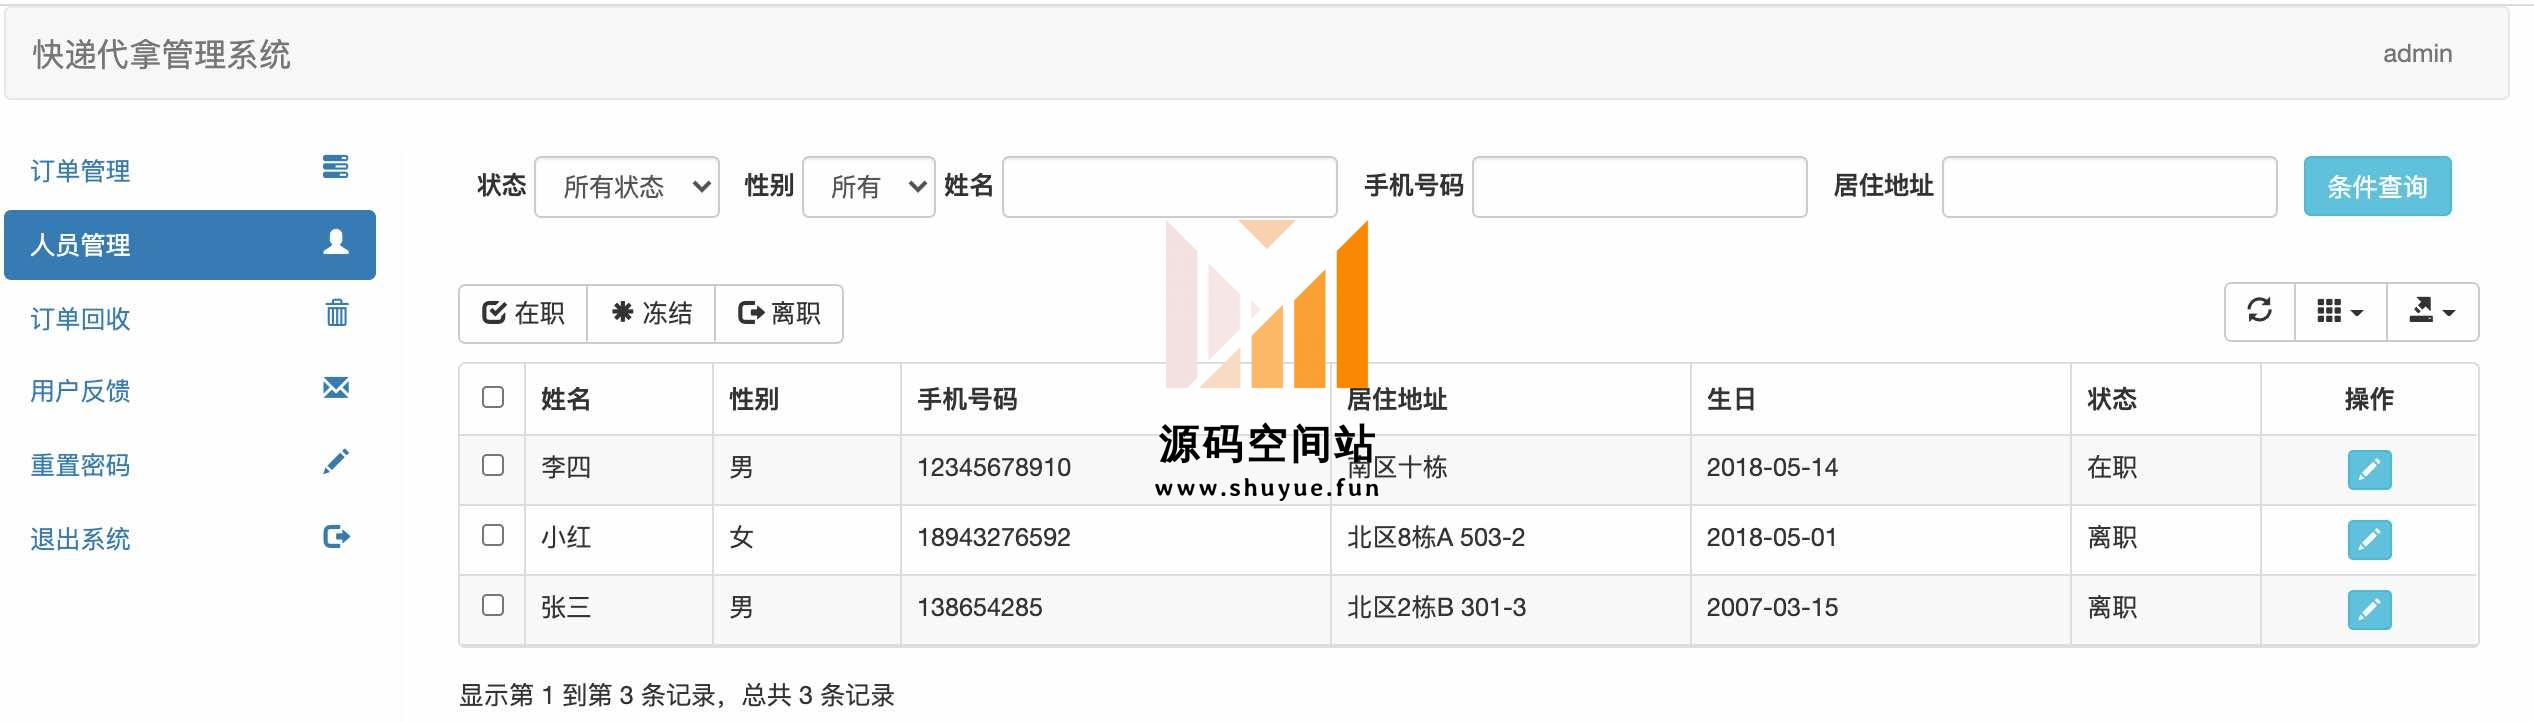Viewport: 2534px width, 722px height.
Task: Click phone number 18943276592
Action: (994, 537)
